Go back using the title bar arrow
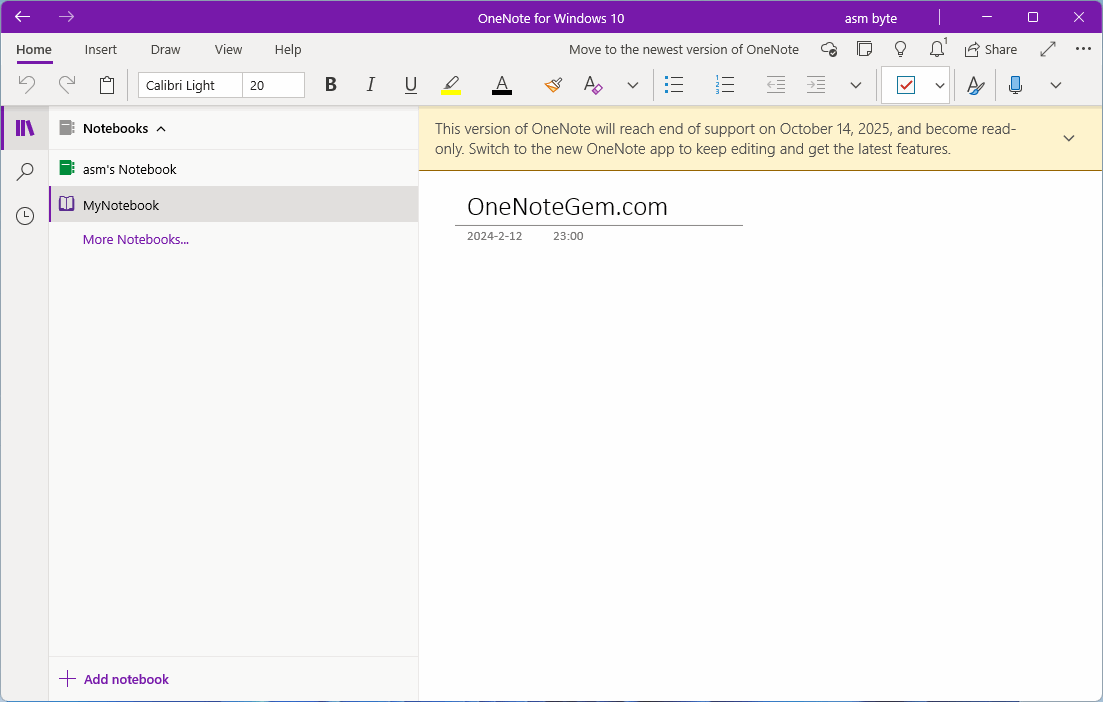The image size is (1103, 702). pyautogui.click(x=23, y=17)
